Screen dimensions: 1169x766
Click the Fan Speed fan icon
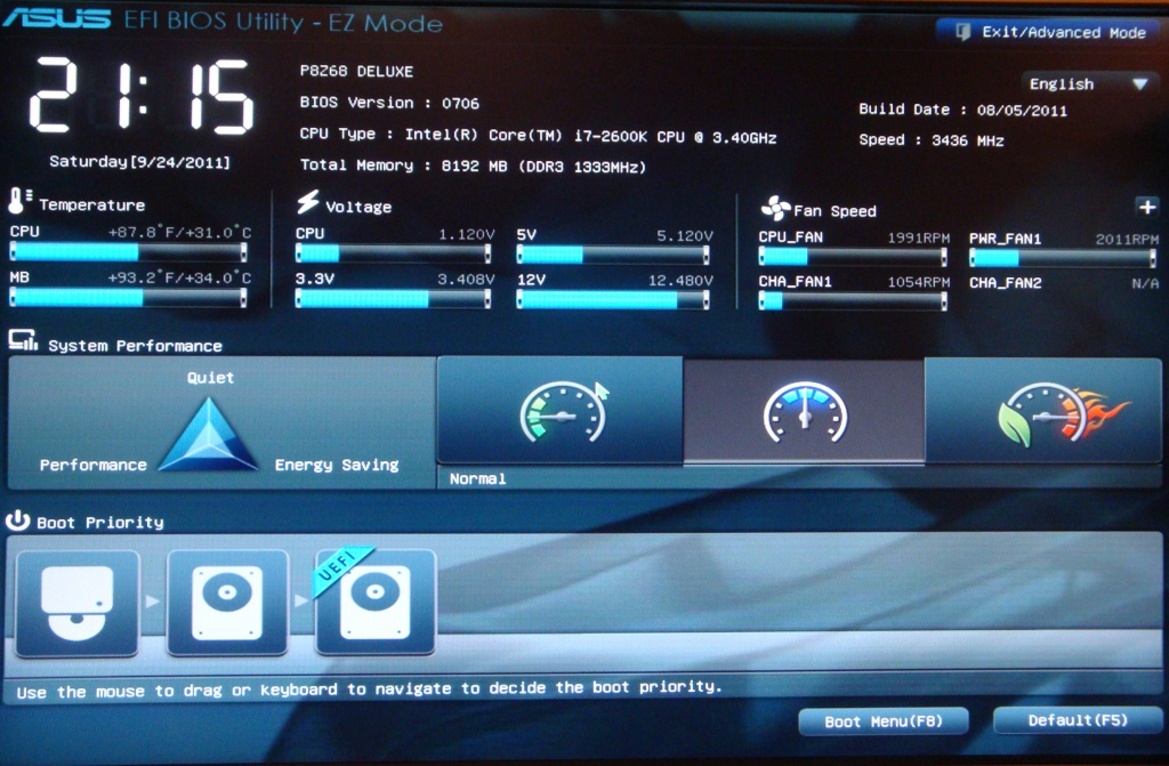pos(775,208)
